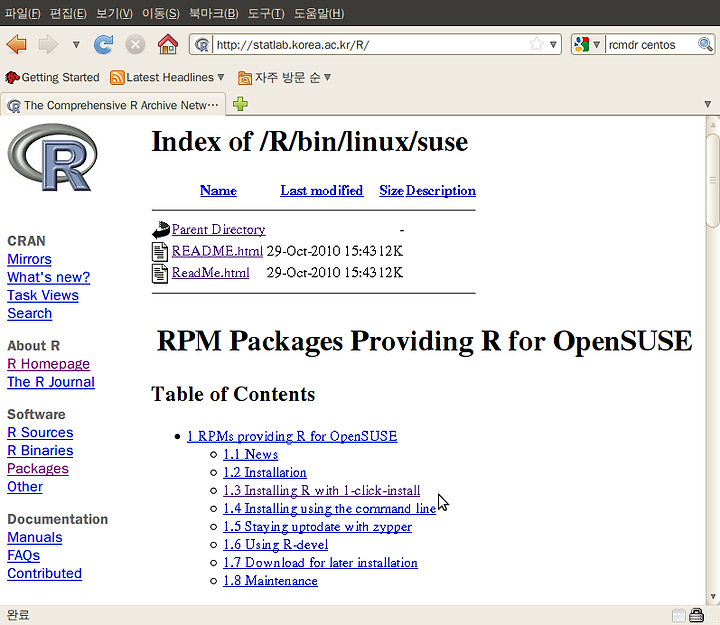
Task: Open the What's new? sidebar link
Action: tap(49, 277)
